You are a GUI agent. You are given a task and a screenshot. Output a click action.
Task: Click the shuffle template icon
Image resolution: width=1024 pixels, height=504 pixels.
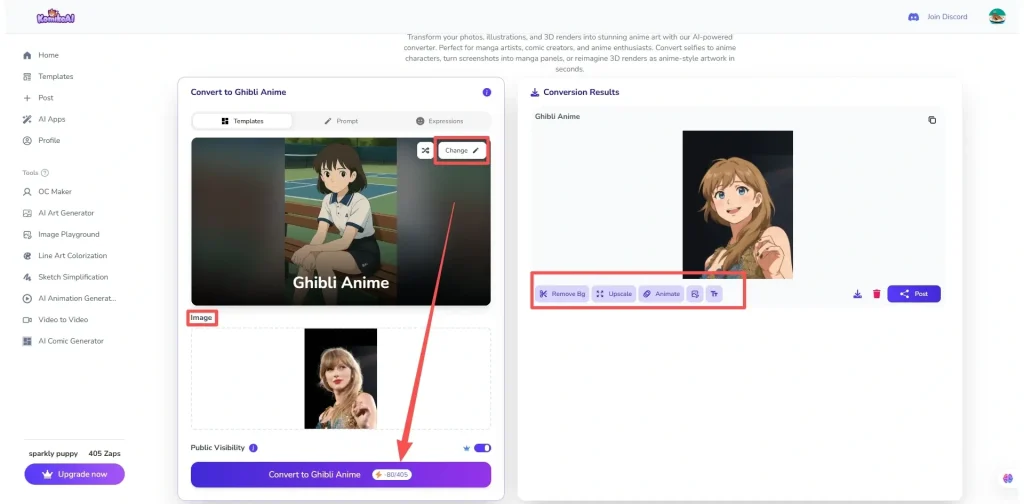pos(426,150)
